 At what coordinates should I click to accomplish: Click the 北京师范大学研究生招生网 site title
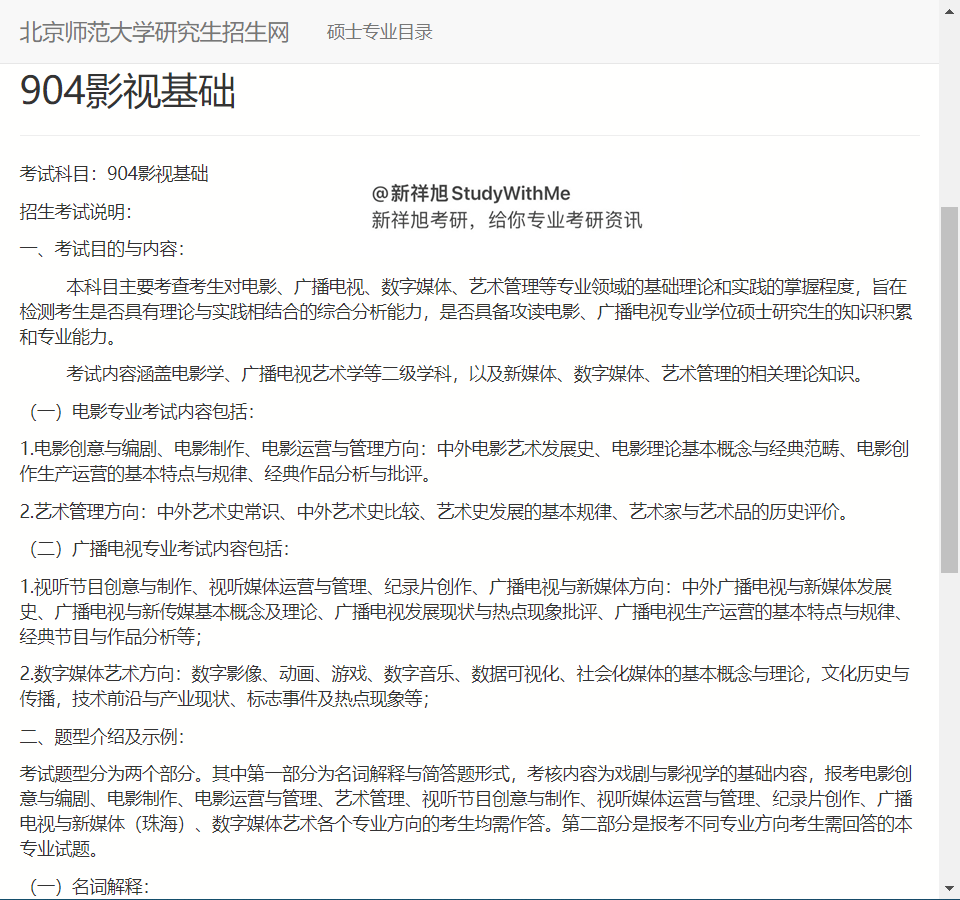tap(154, 31)
